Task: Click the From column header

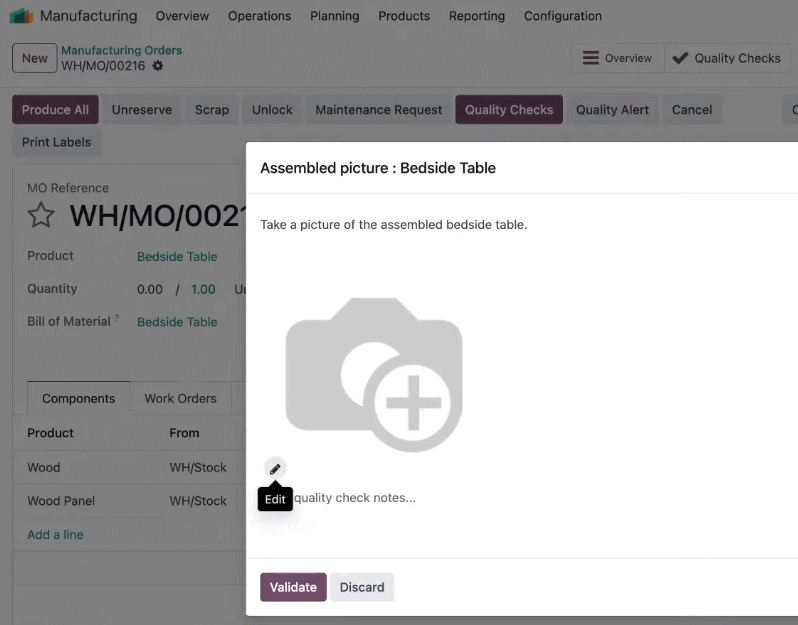Action: [x=184, y=433]
